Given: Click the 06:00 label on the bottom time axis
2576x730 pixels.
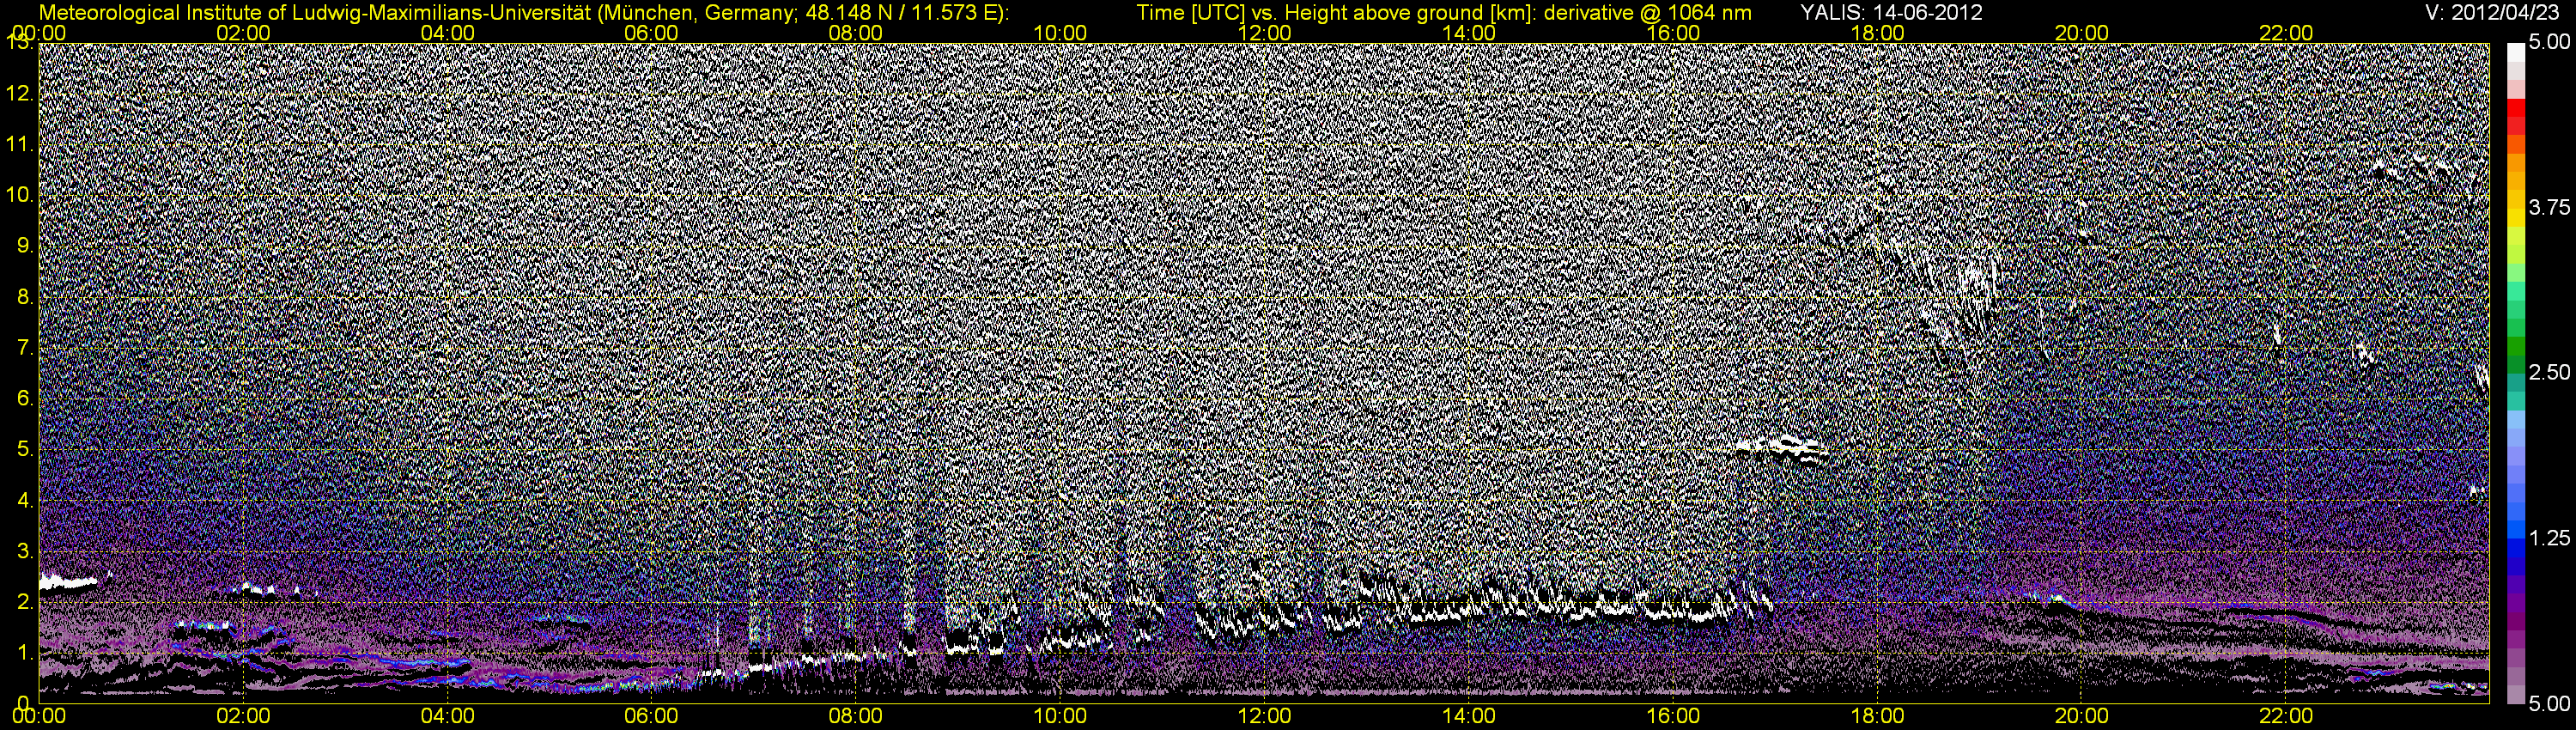Looking at the screenshot, I should click(x=651, y=716).
